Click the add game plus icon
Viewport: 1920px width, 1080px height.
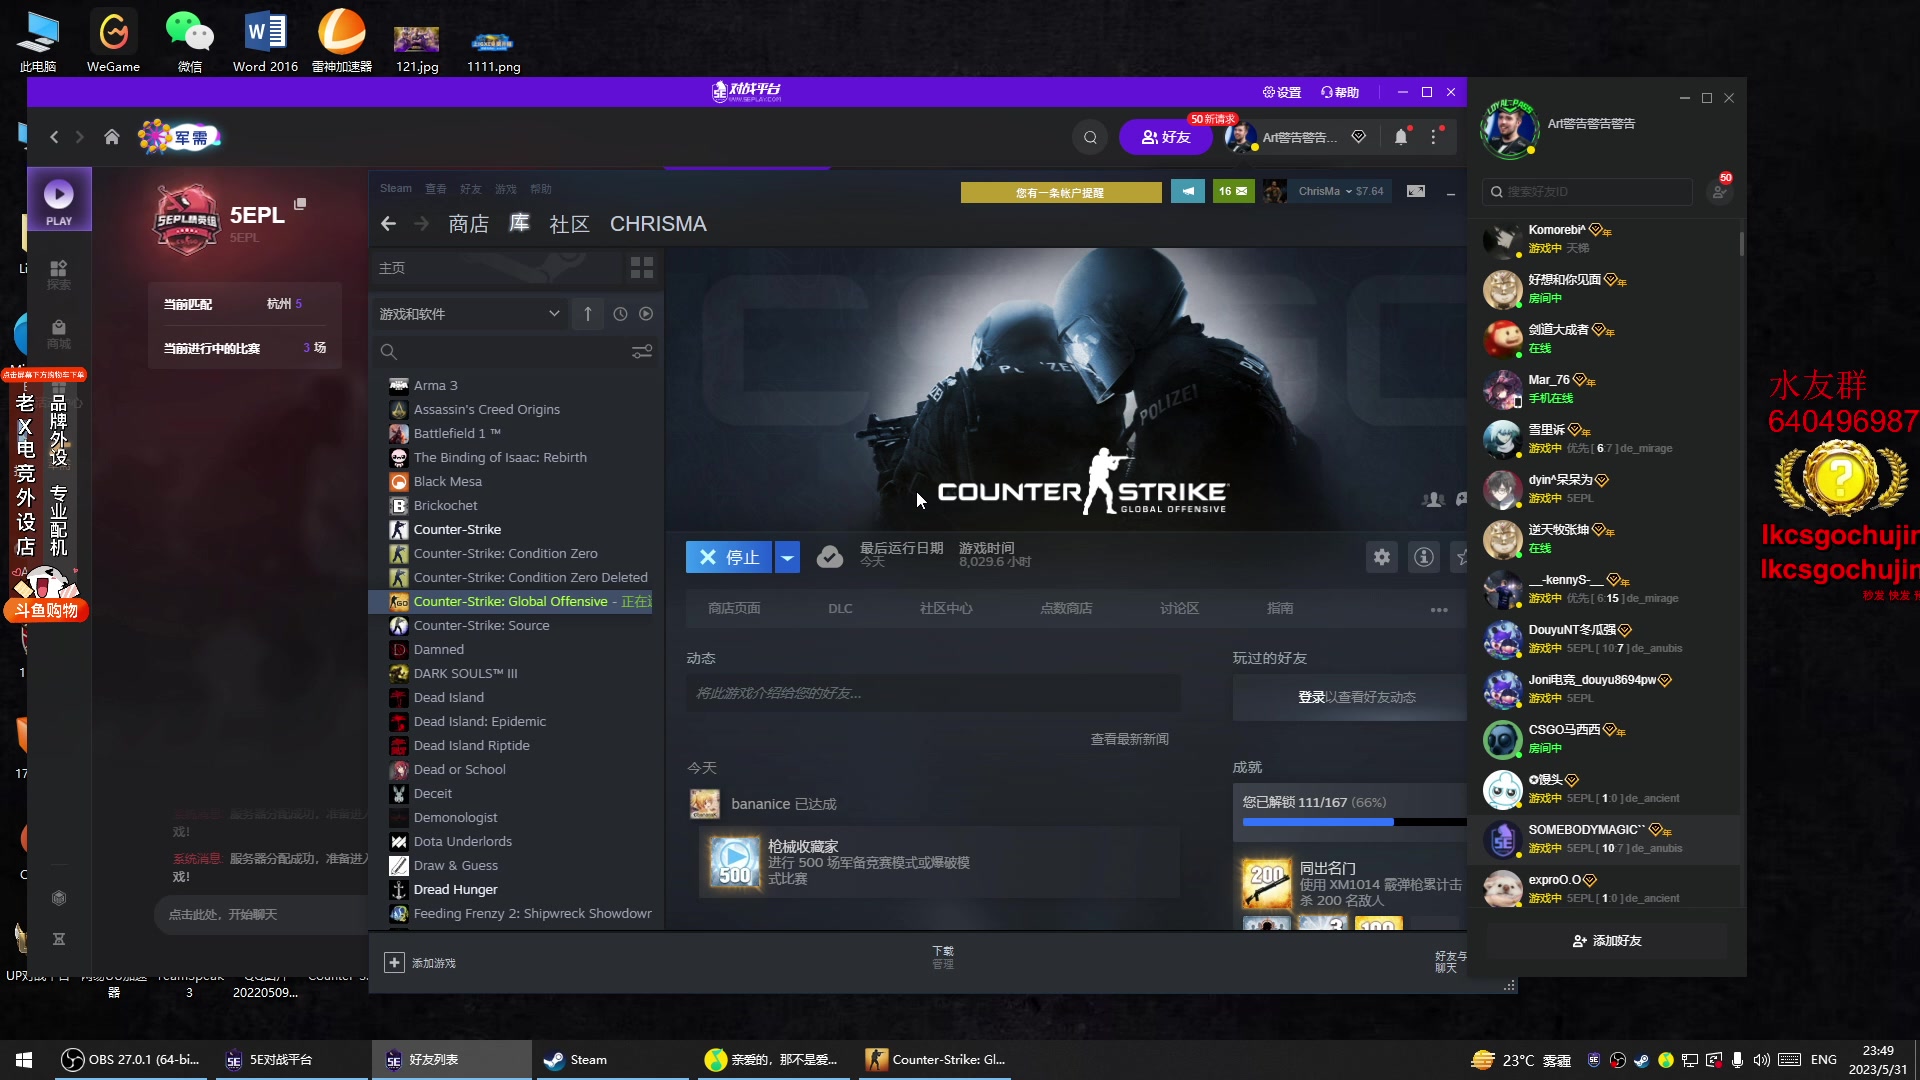pyautogui.click(x=394, y=962)
